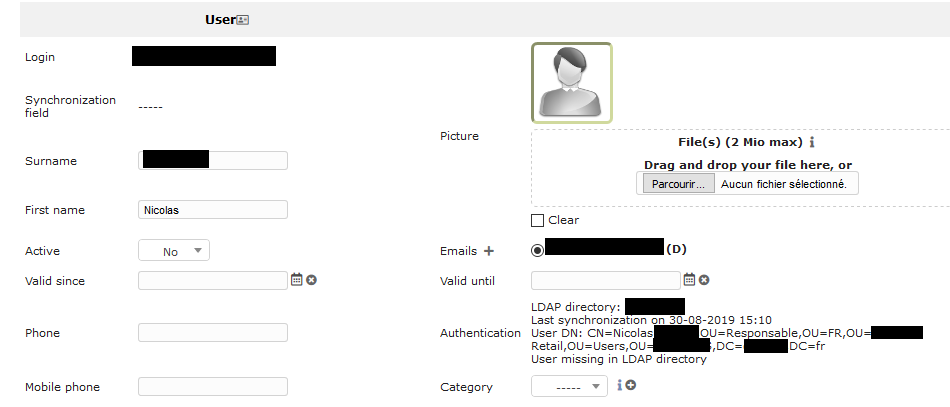Screen dimensions: 950x407
Task: Select the default email radio button
Action: 537,250
